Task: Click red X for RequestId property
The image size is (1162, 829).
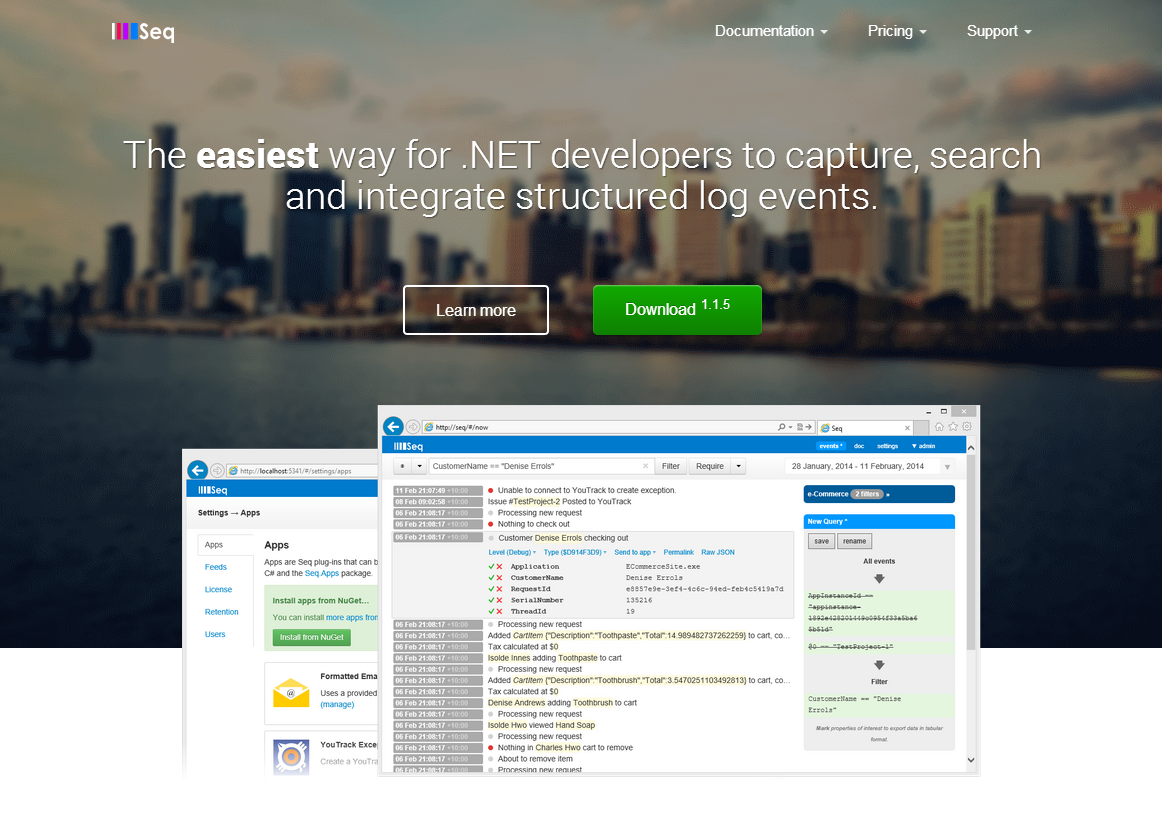Action: pyautogui.click(x=499, y=589)
